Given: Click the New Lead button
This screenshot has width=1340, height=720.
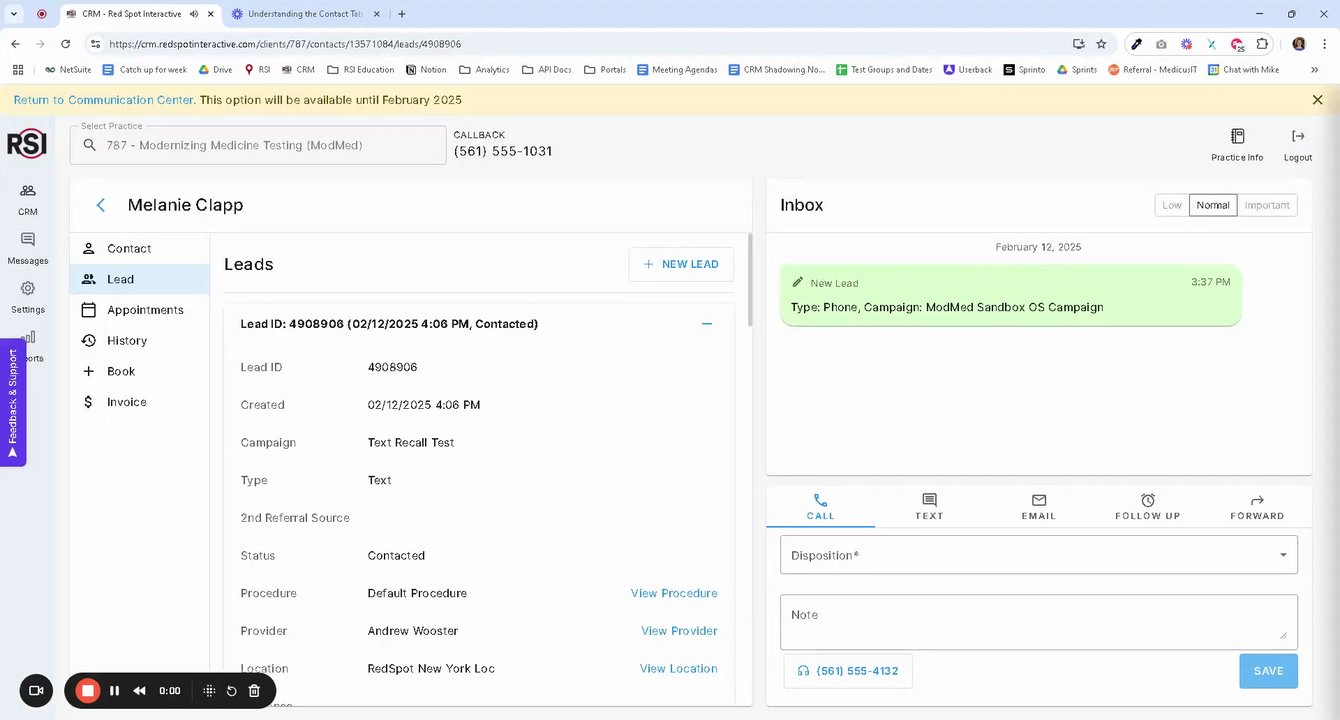Looking at the screenshot, I should [681, 264].
